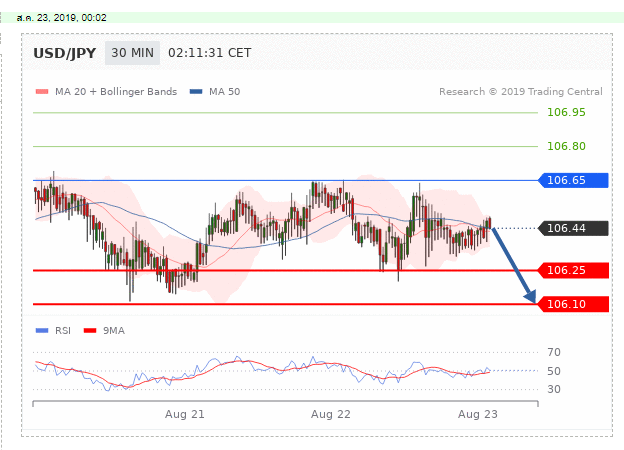Click the RSI 50 axis value
Screen dimensions: 624x450
[554, 371]
